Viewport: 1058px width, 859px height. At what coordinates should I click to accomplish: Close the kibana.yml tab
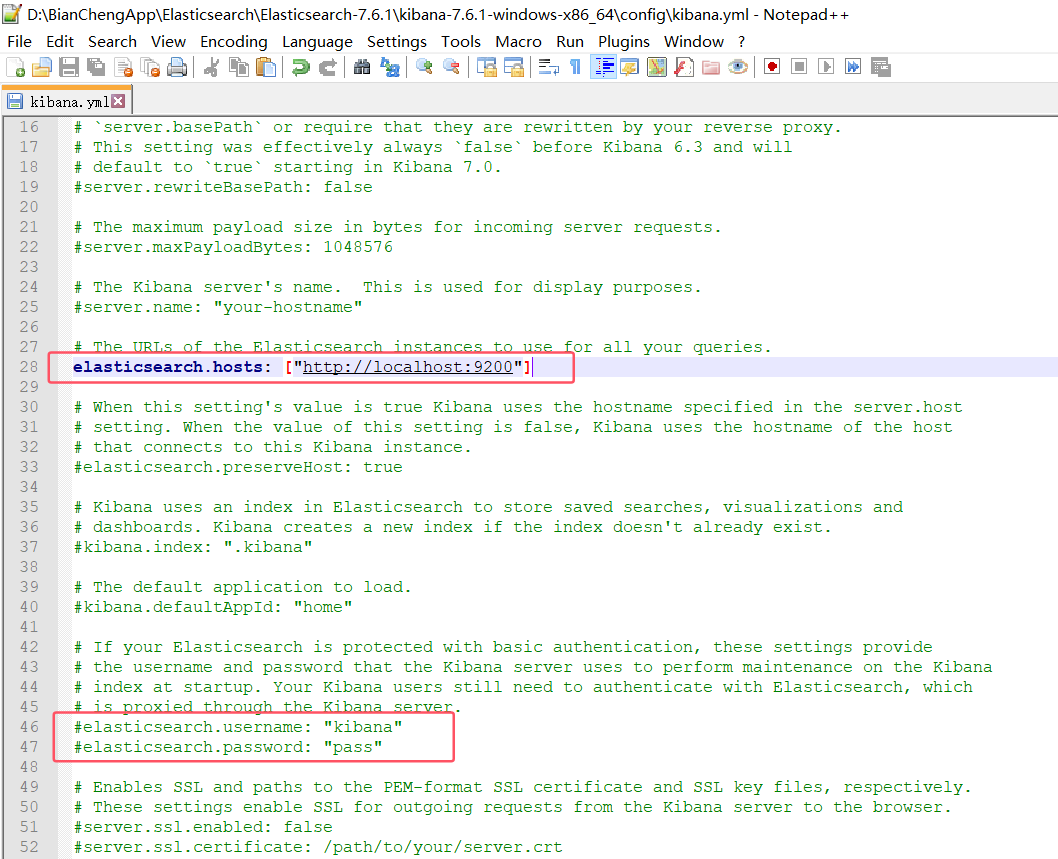tap(118, 101)
